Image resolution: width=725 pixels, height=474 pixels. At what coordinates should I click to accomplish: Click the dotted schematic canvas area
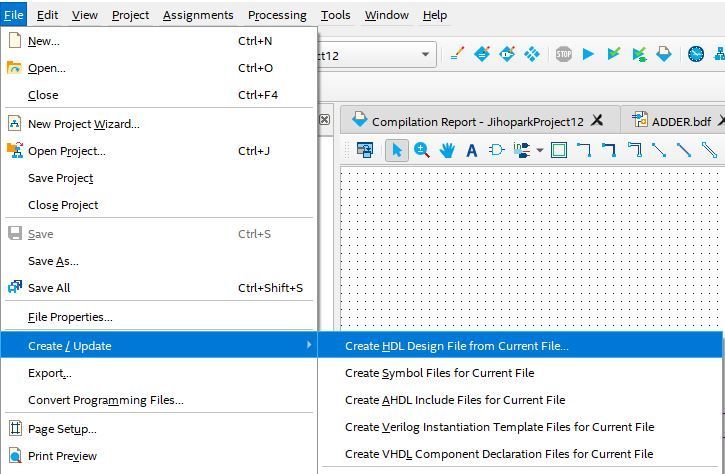pos(532,247)
